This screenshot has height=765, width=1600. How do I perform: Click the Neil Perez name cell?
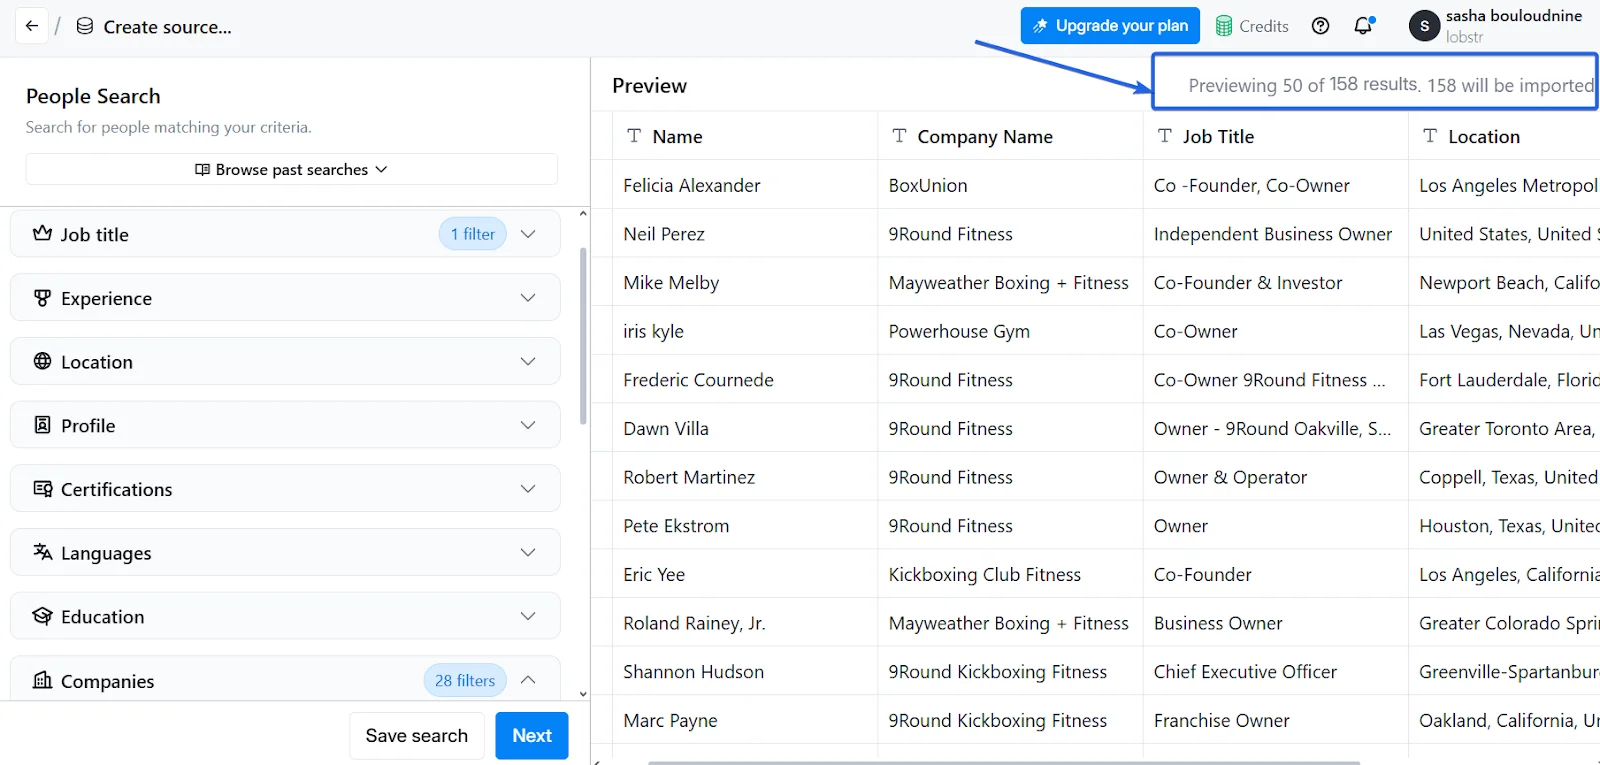(x=745, y=234)
